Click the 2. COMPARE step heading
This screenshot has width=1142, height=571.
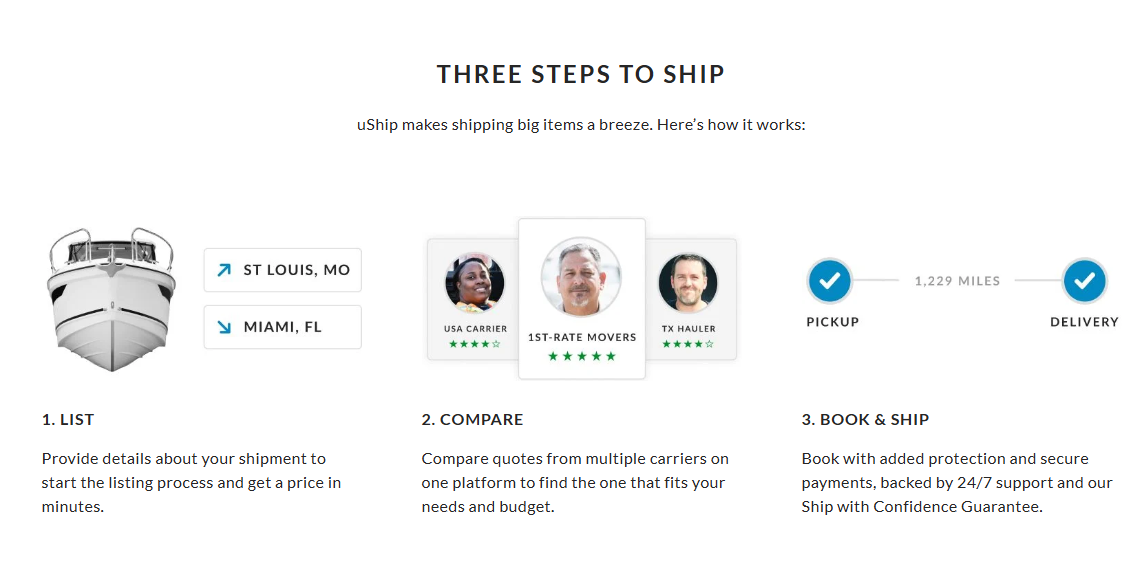(x=472, y=420)
